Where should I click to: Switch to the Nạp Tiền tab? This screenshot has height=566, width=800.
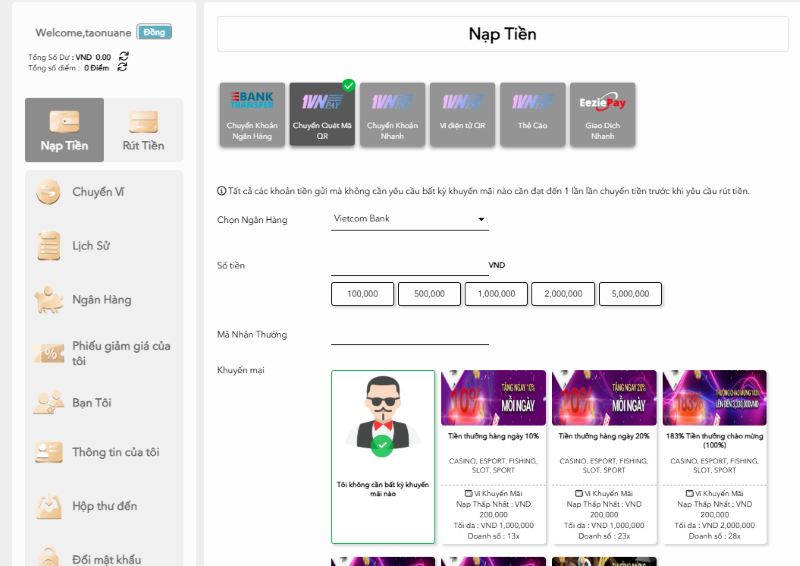tap(64, 130)
